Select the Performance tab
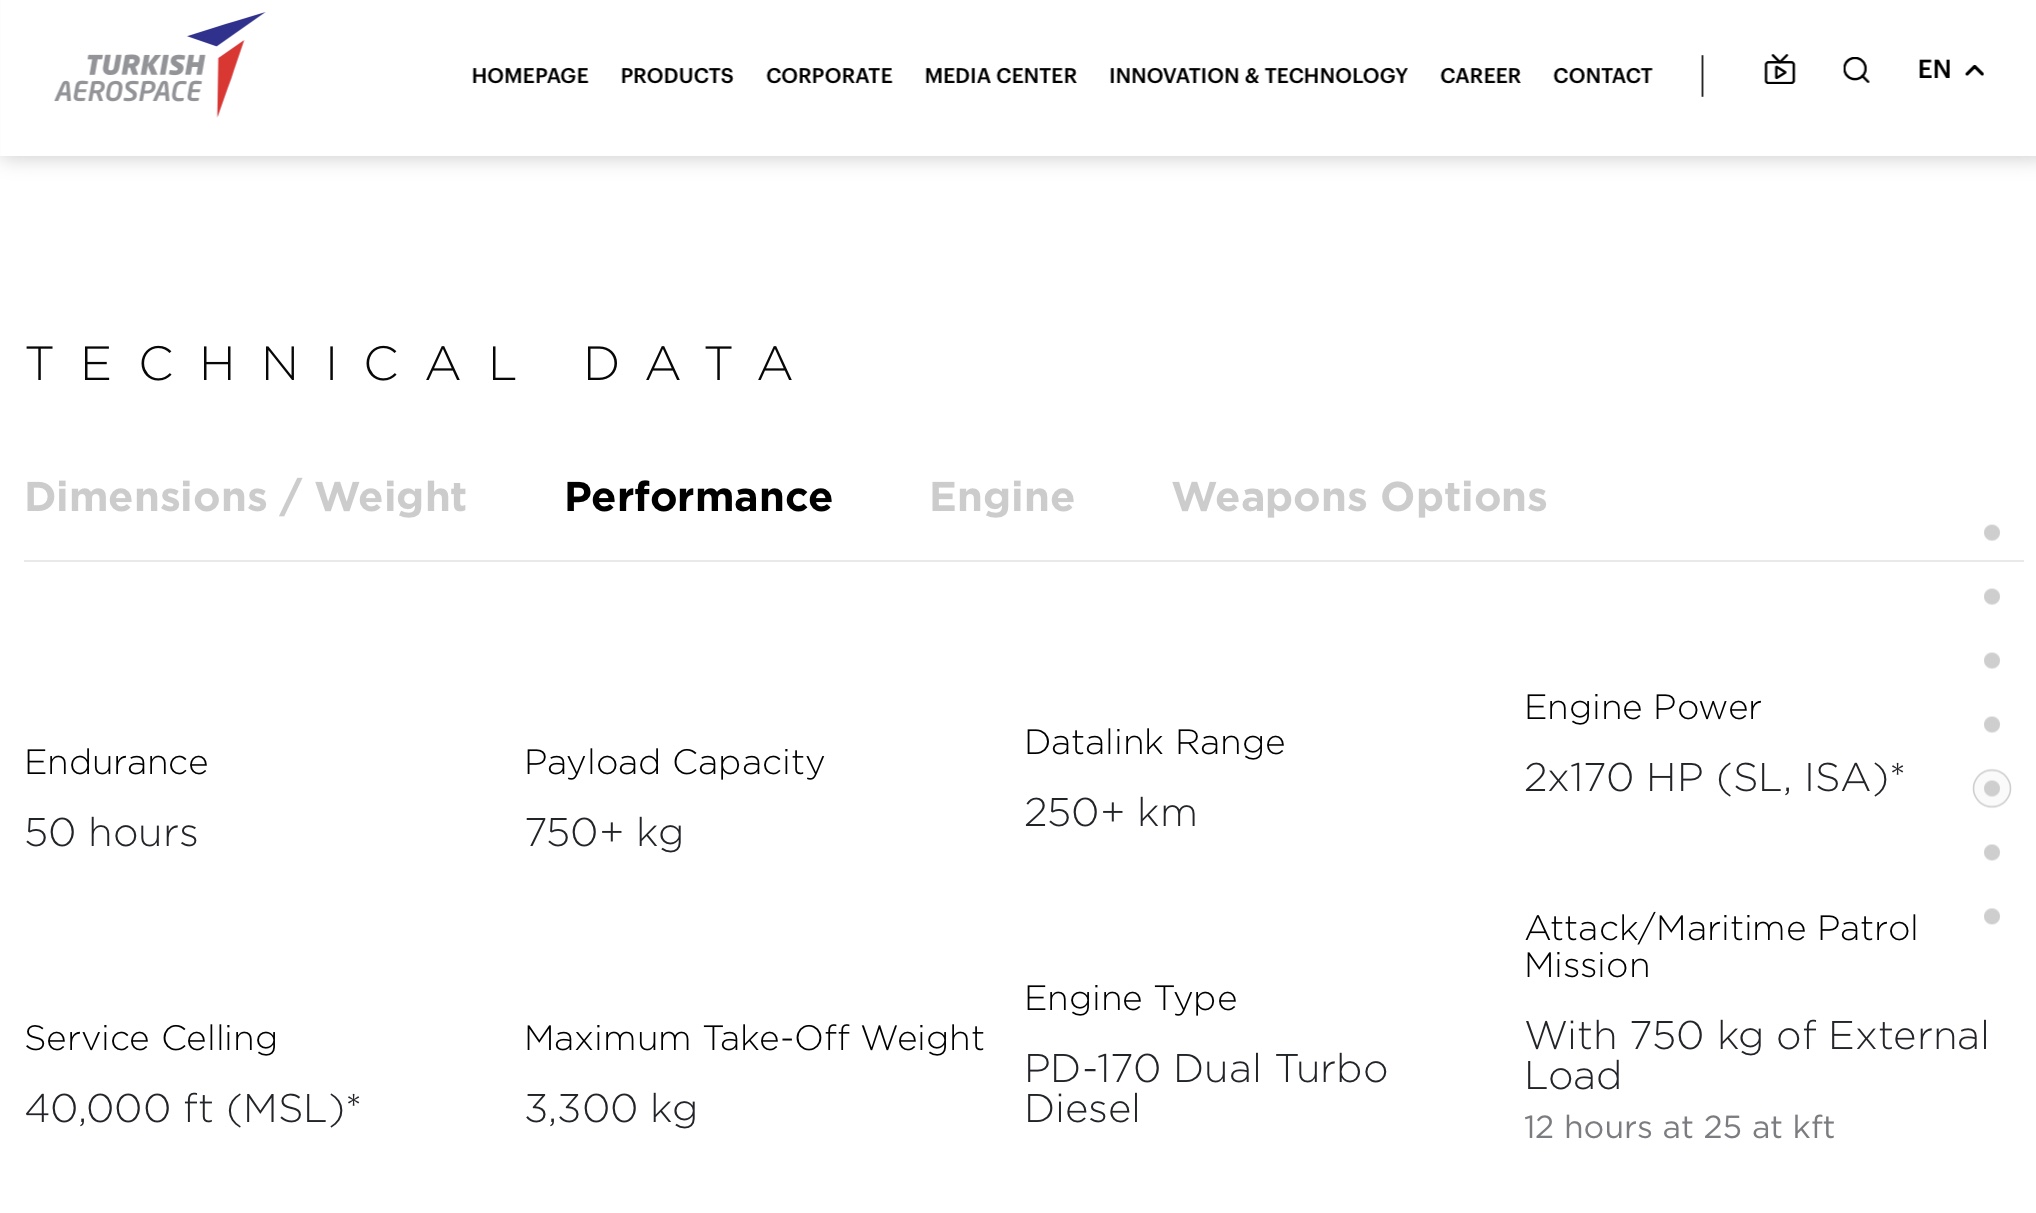This screenshot has width=2036, height=1213. tap(698, 497)
